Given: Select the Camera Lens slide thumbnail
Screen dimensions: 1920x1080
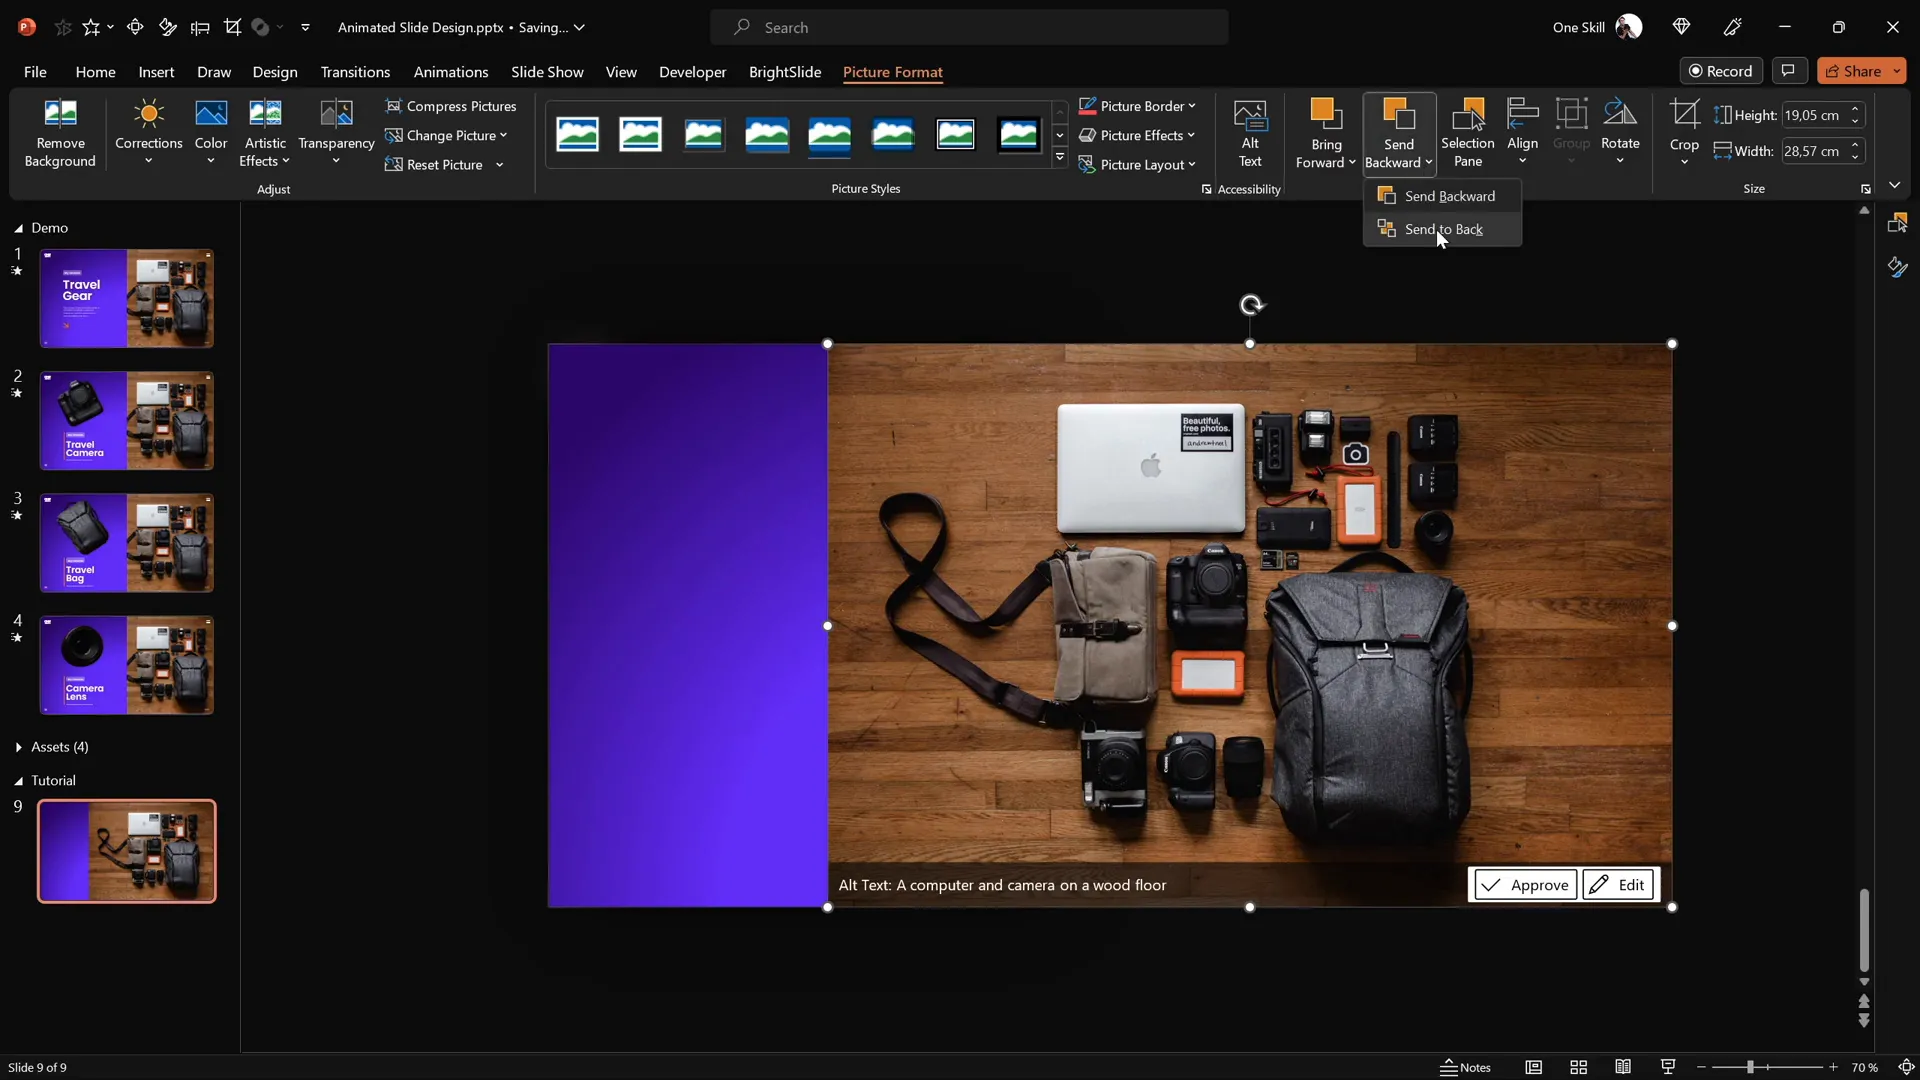Looking at the screenshot, I should [127, 665].
